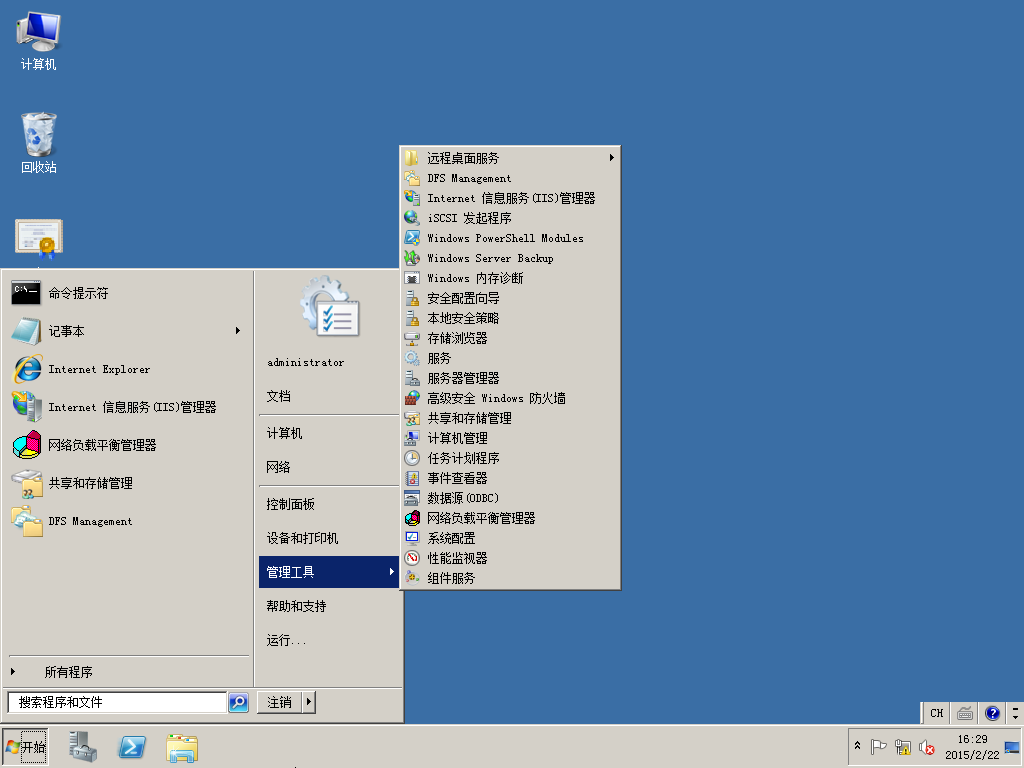The height and width of the screenshot is (768, 1024).
Task: Open 服务 (Services) entry
Action: tap(509, 359)
